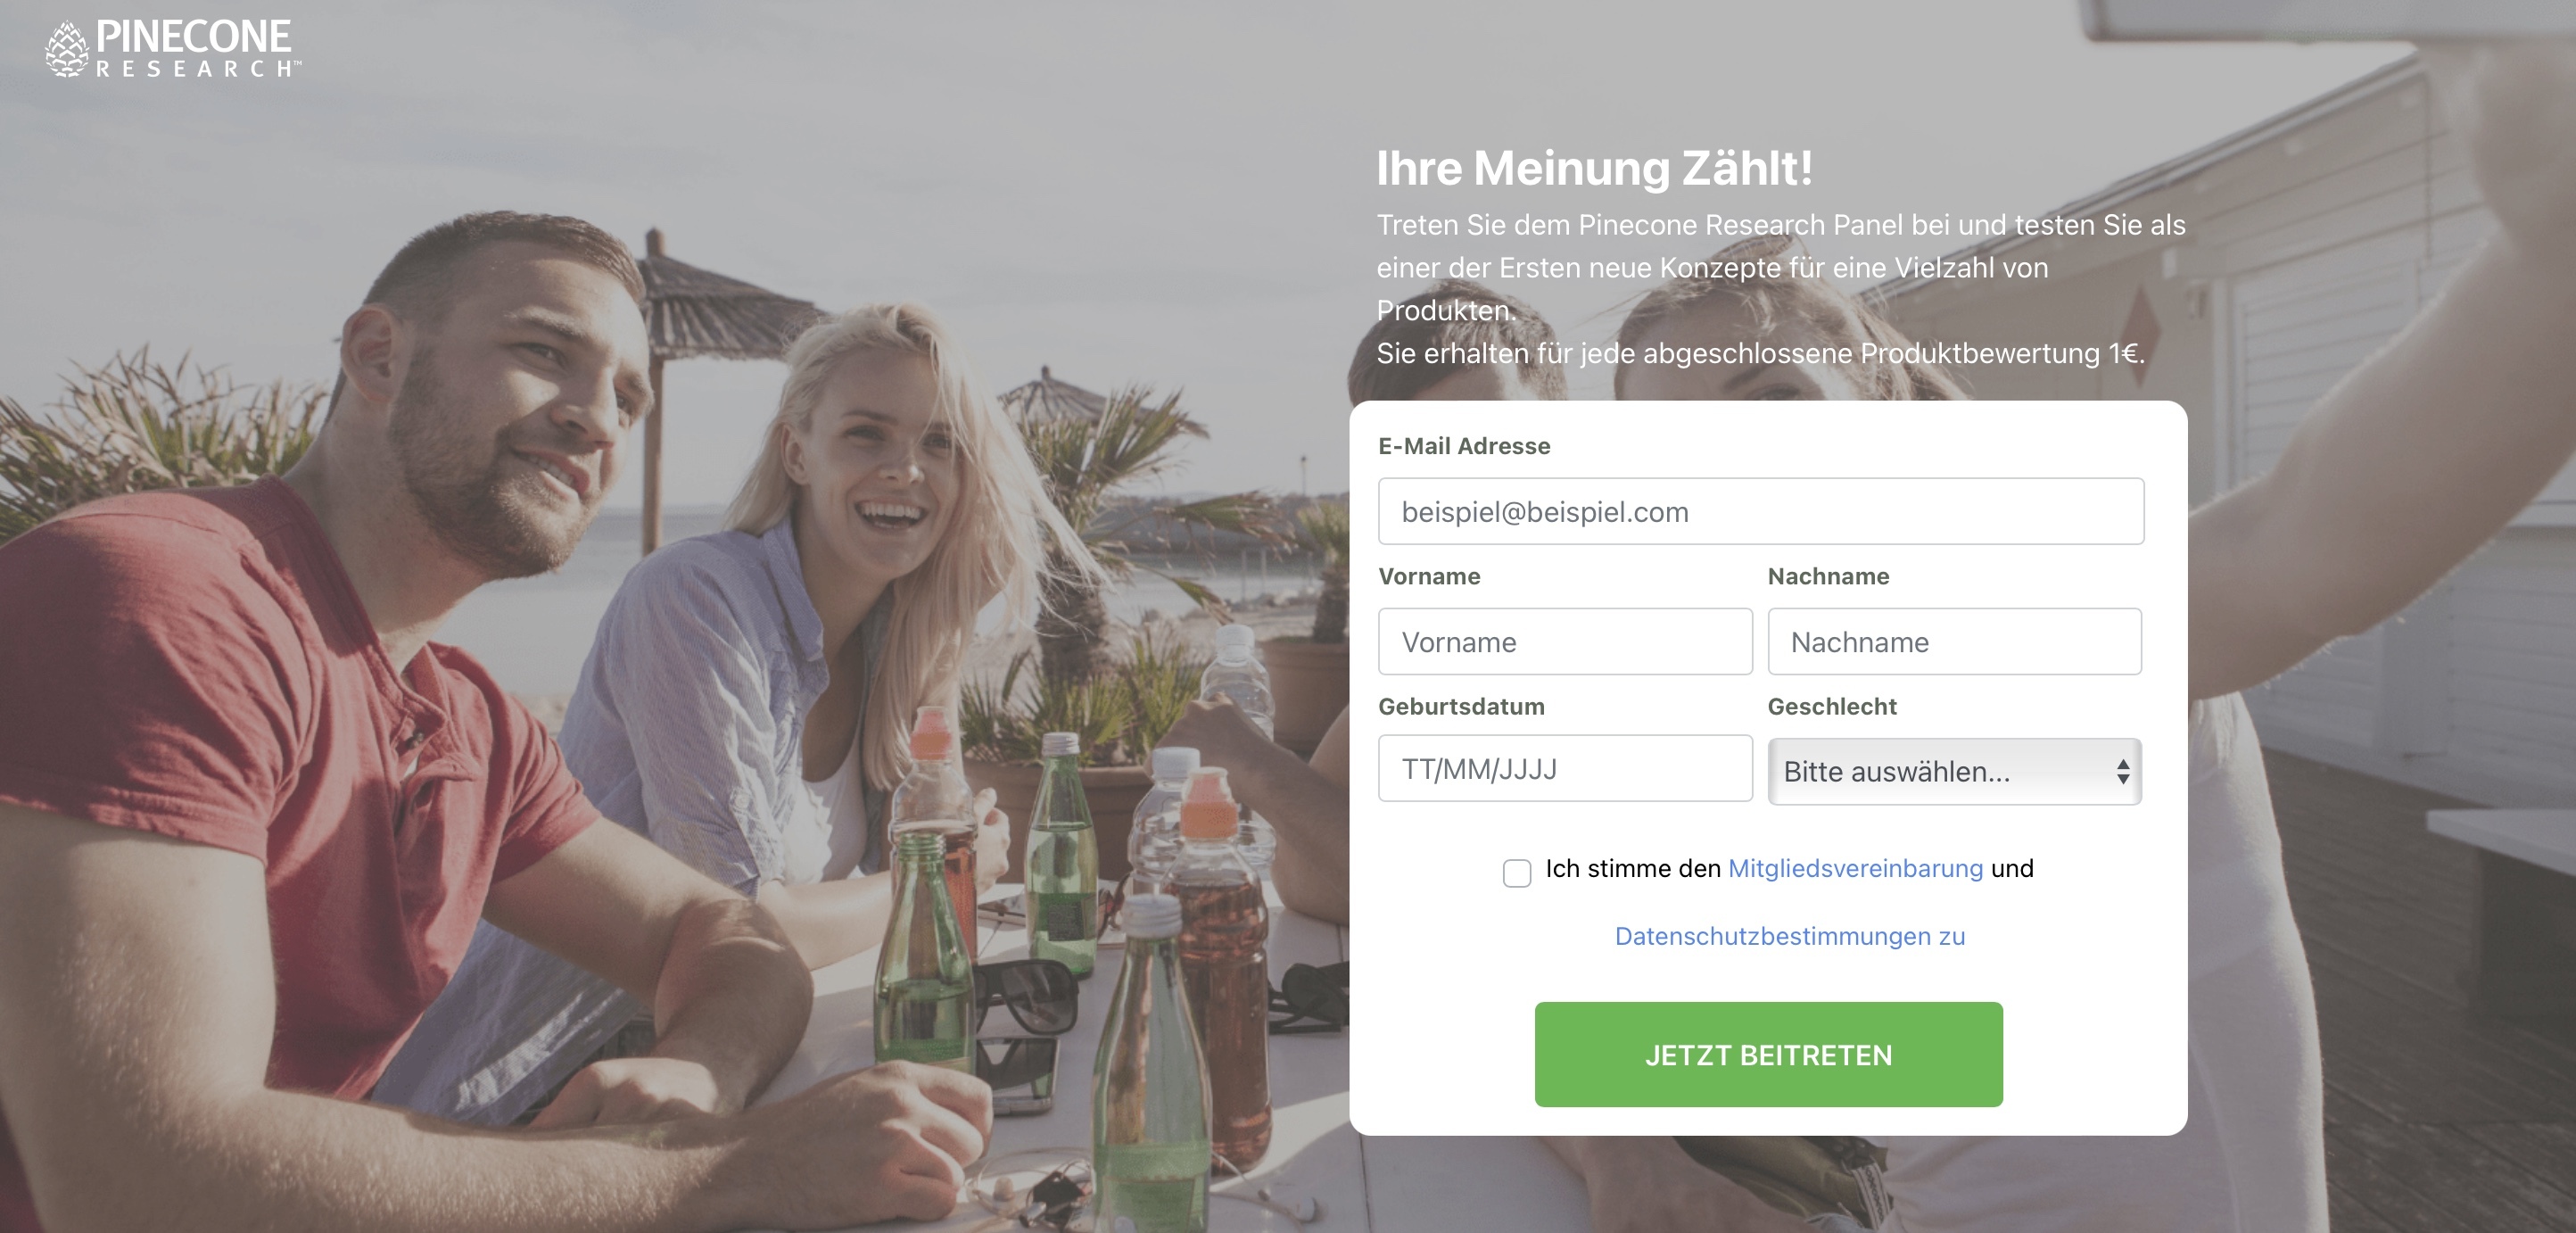Open the Geschlecht 'Bitte auswählen...' dropdown

[1954, 771]
